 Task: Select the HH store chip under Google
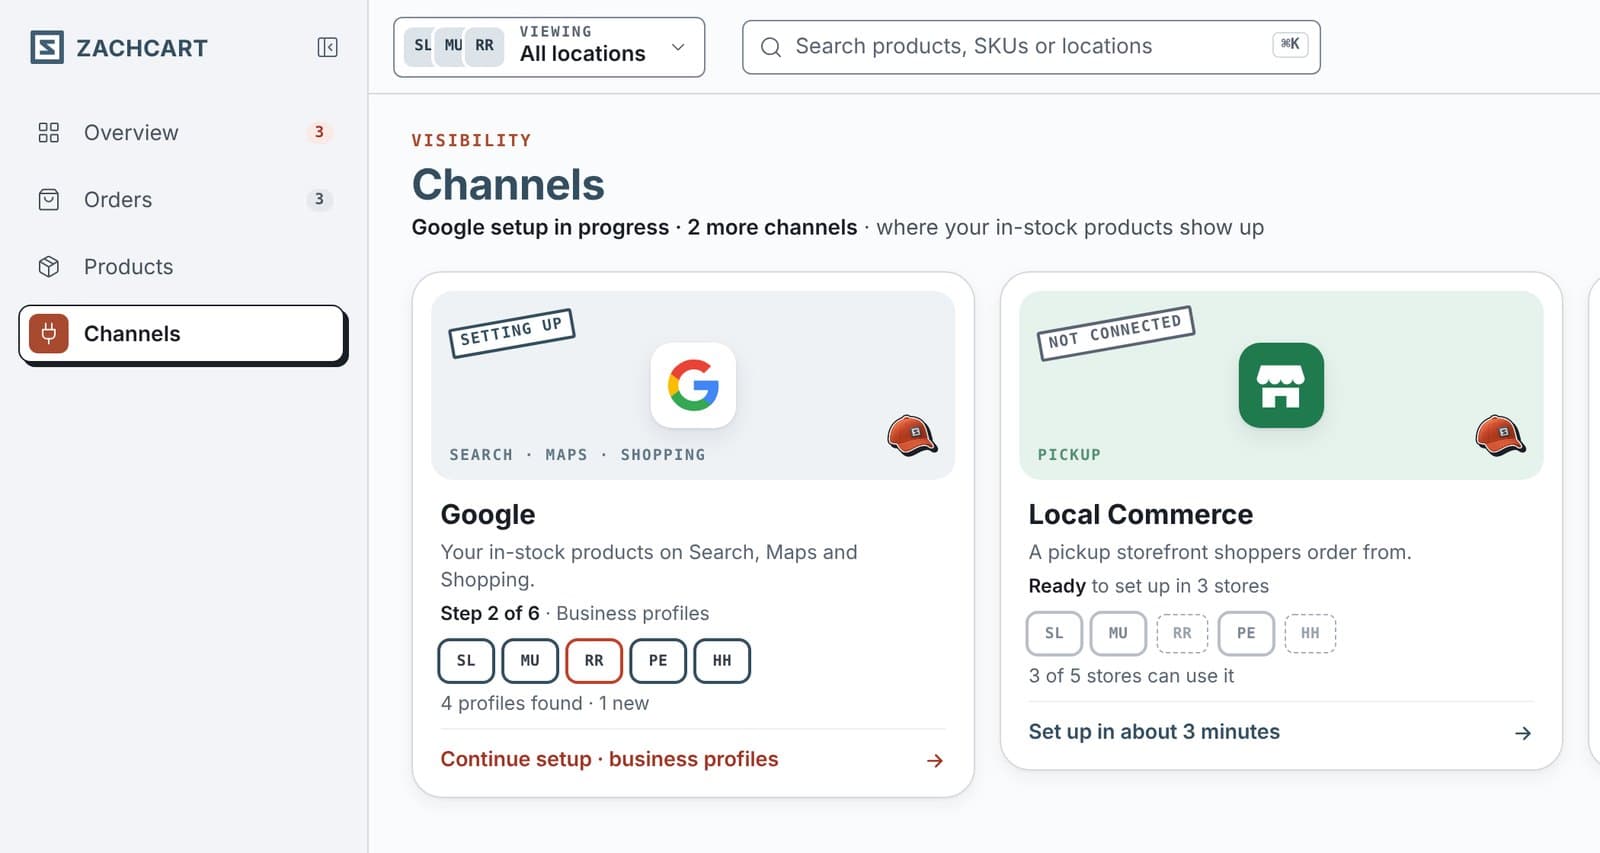click(722, 661)
